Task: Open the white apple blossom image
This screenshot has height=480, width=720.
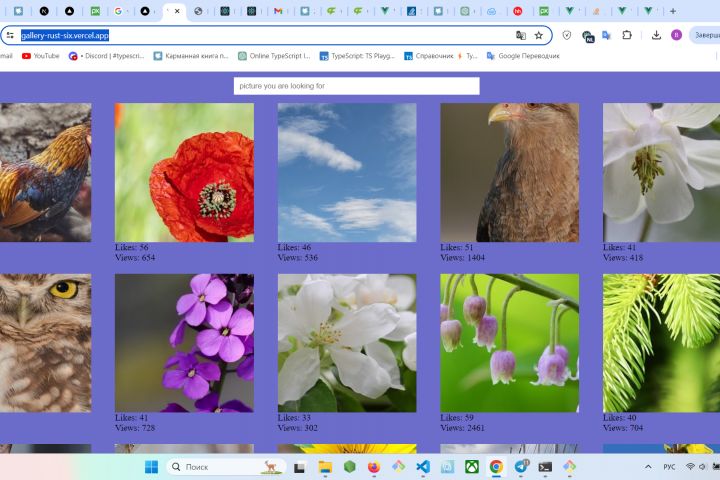Action: [347, 343]
